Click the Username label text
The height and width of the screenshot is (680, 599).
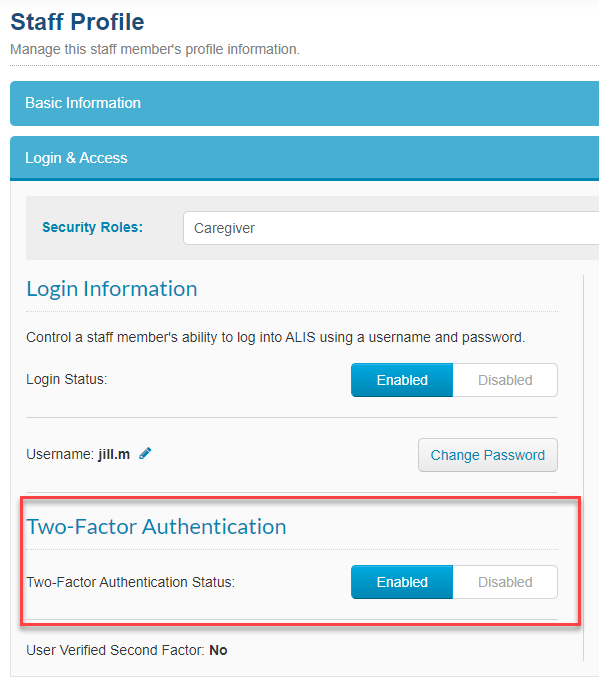pyautogui.click(x=60, y=454)
